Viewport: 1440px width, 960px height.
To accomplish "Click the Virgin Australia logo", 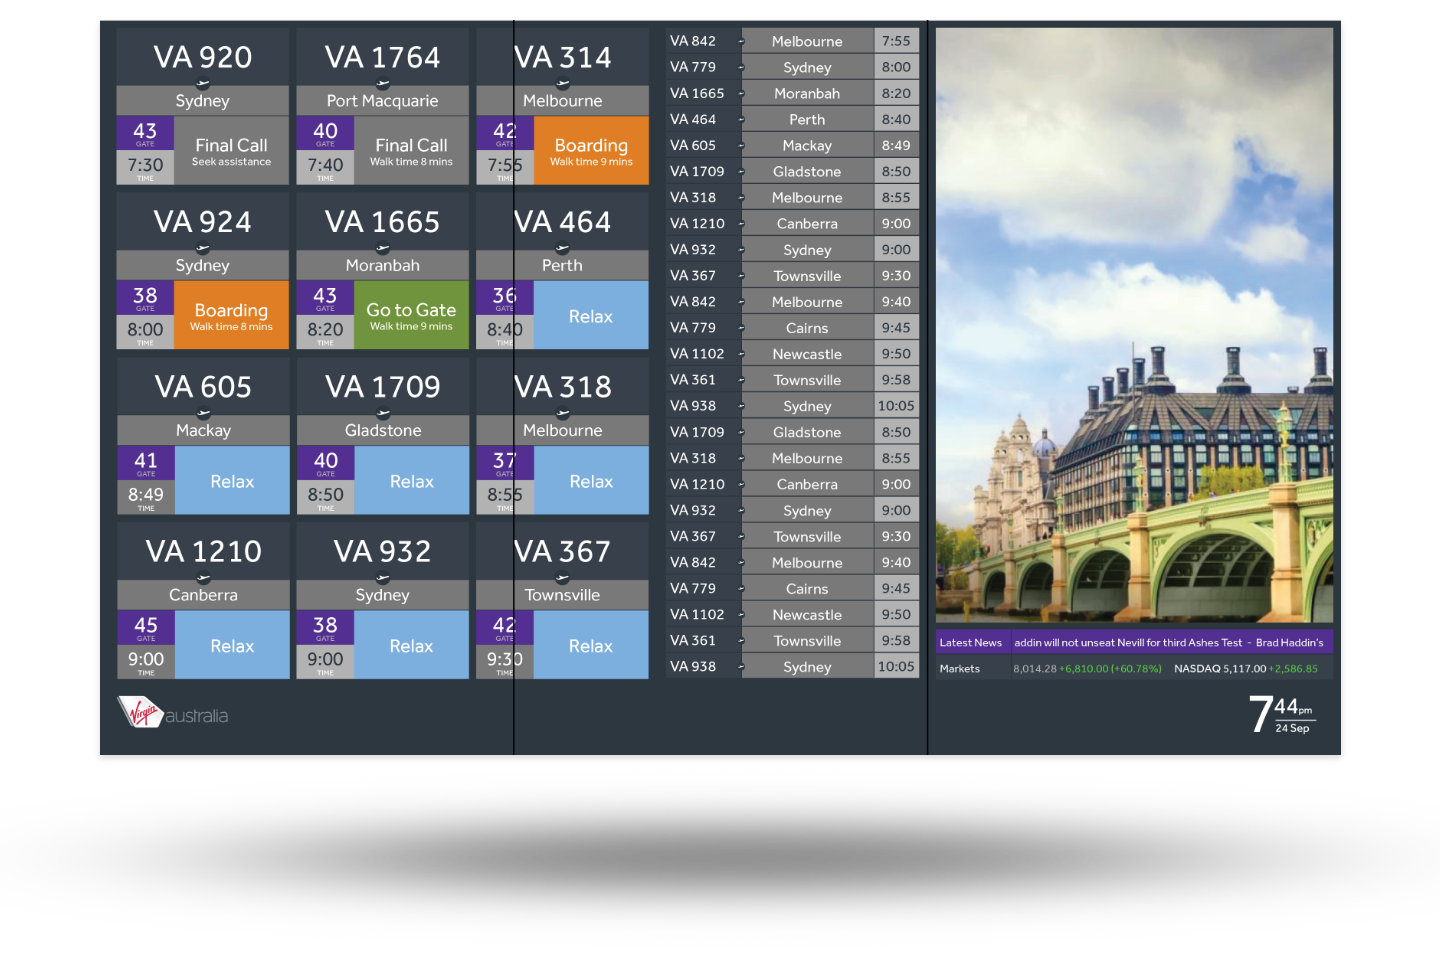I will pos(173,712).
